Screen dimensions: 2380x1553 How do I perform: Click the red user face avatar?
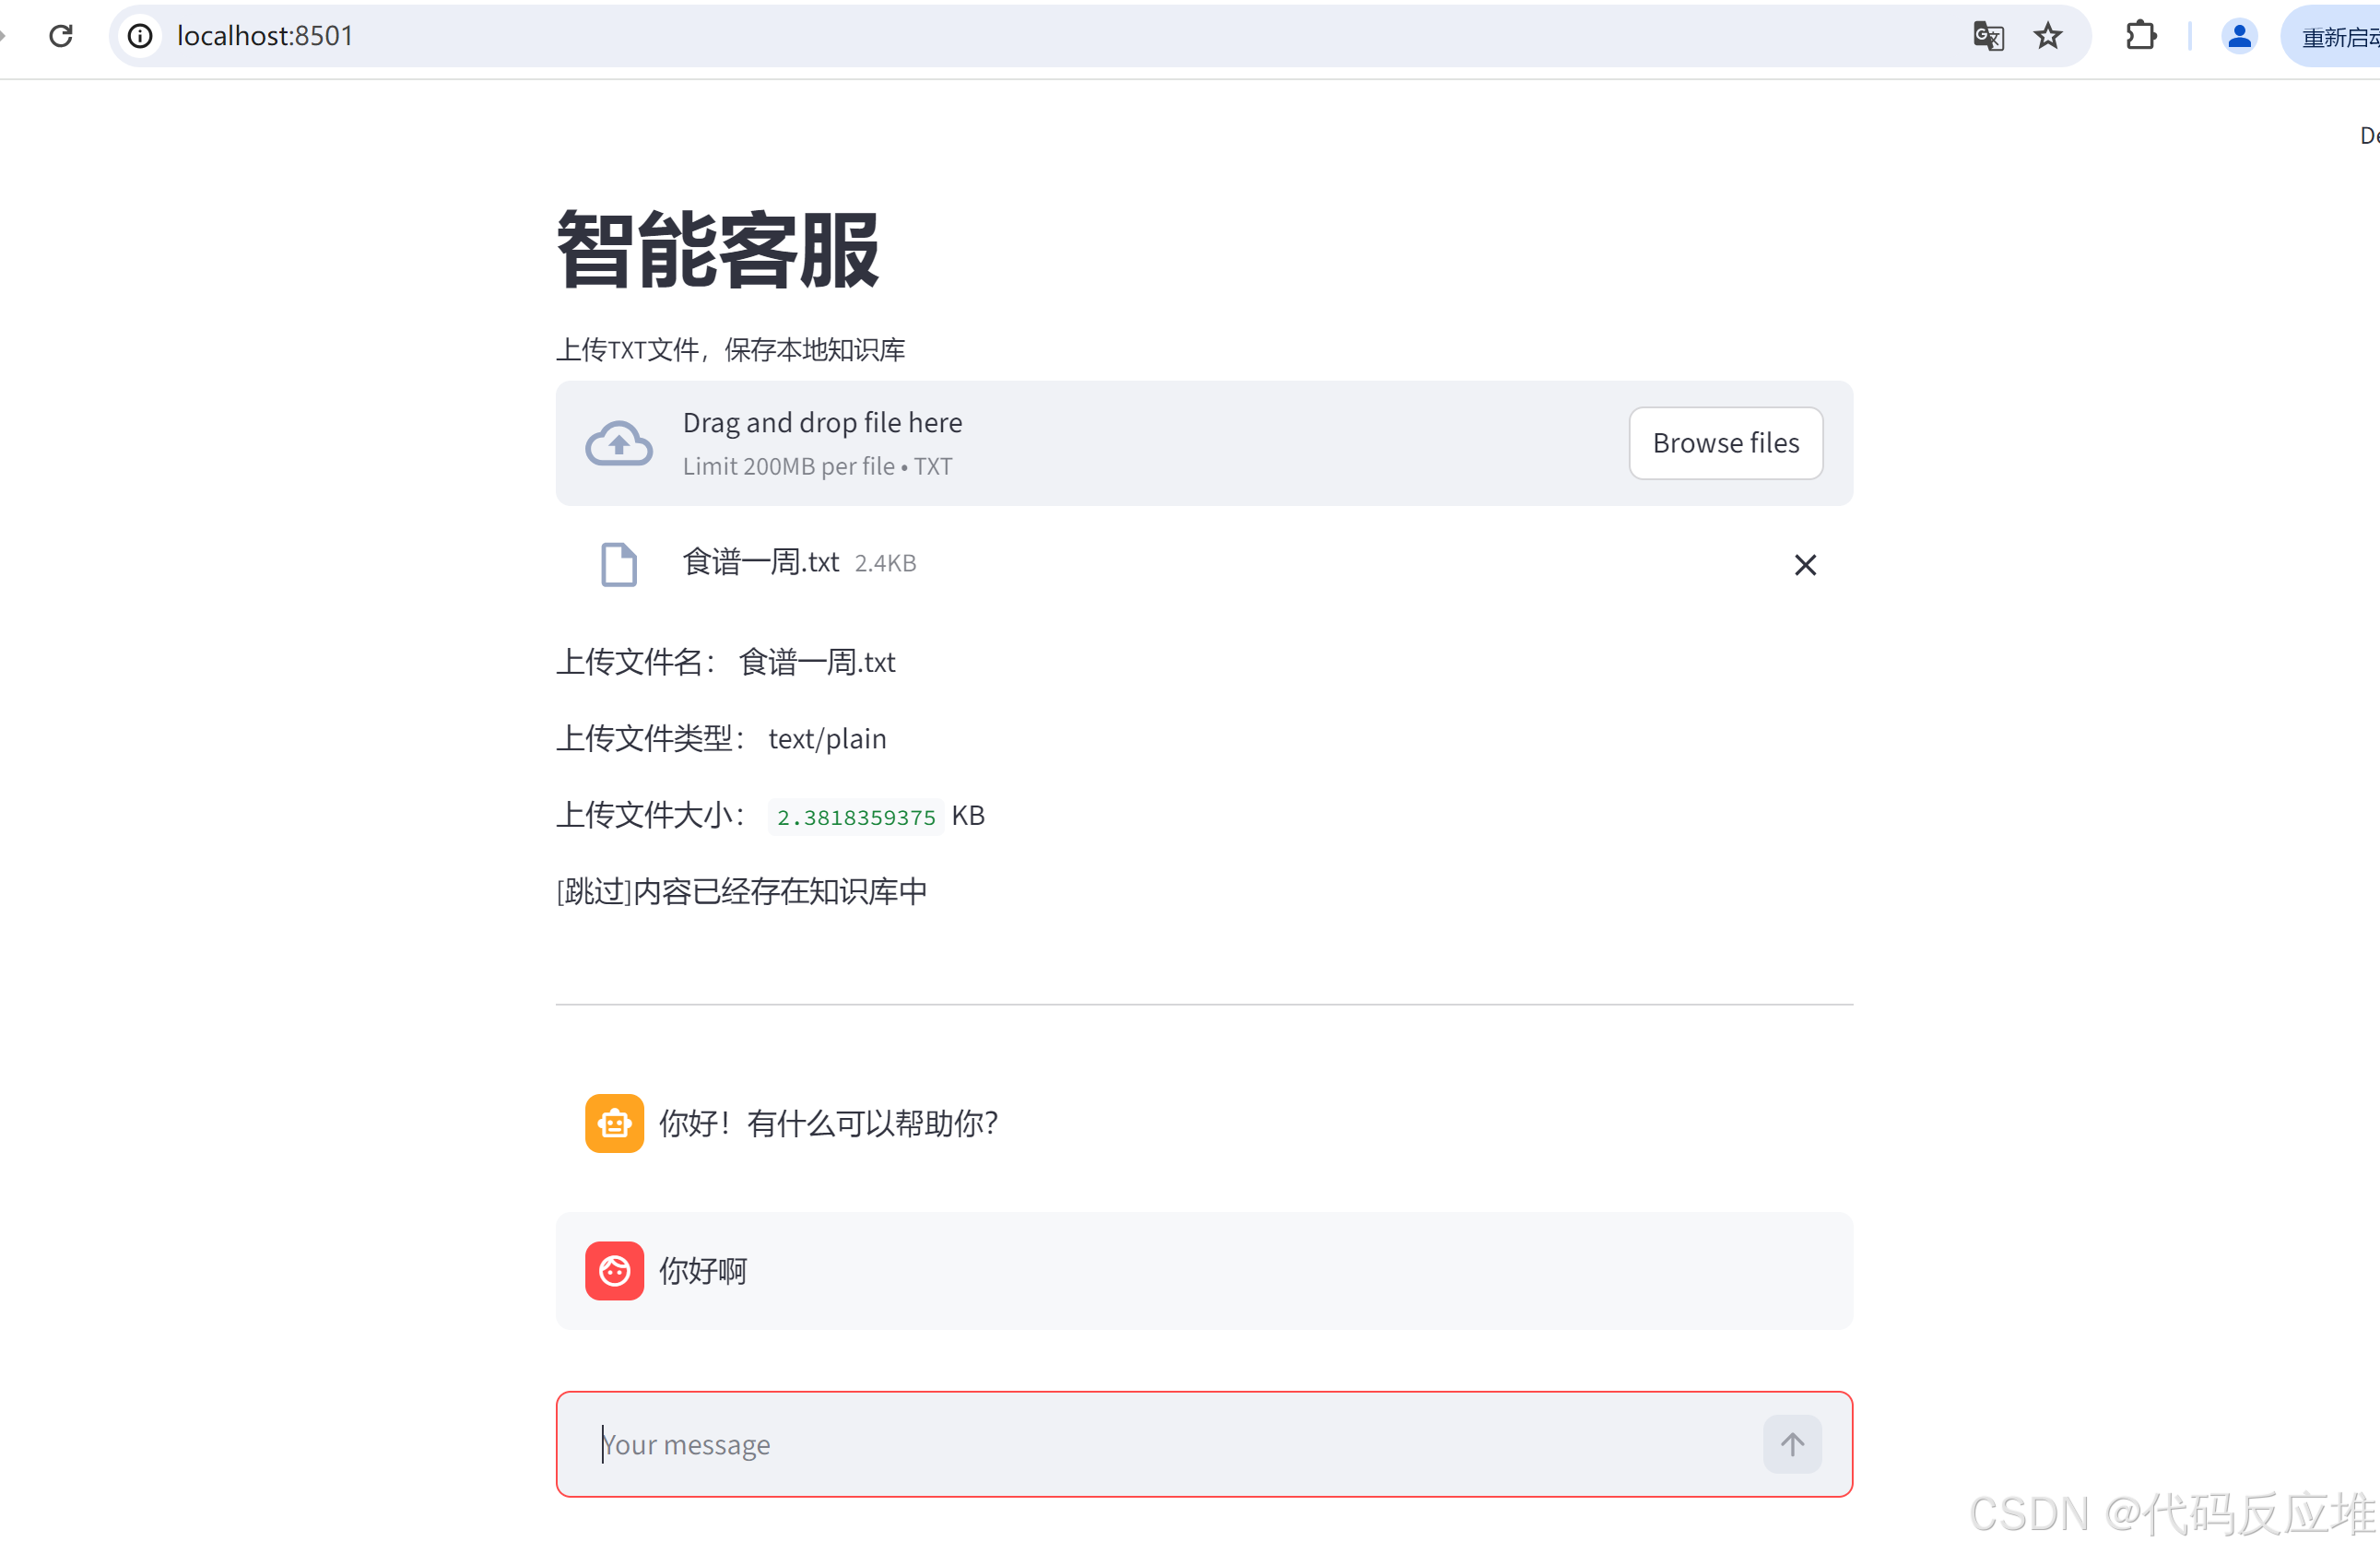(614, 1270)
